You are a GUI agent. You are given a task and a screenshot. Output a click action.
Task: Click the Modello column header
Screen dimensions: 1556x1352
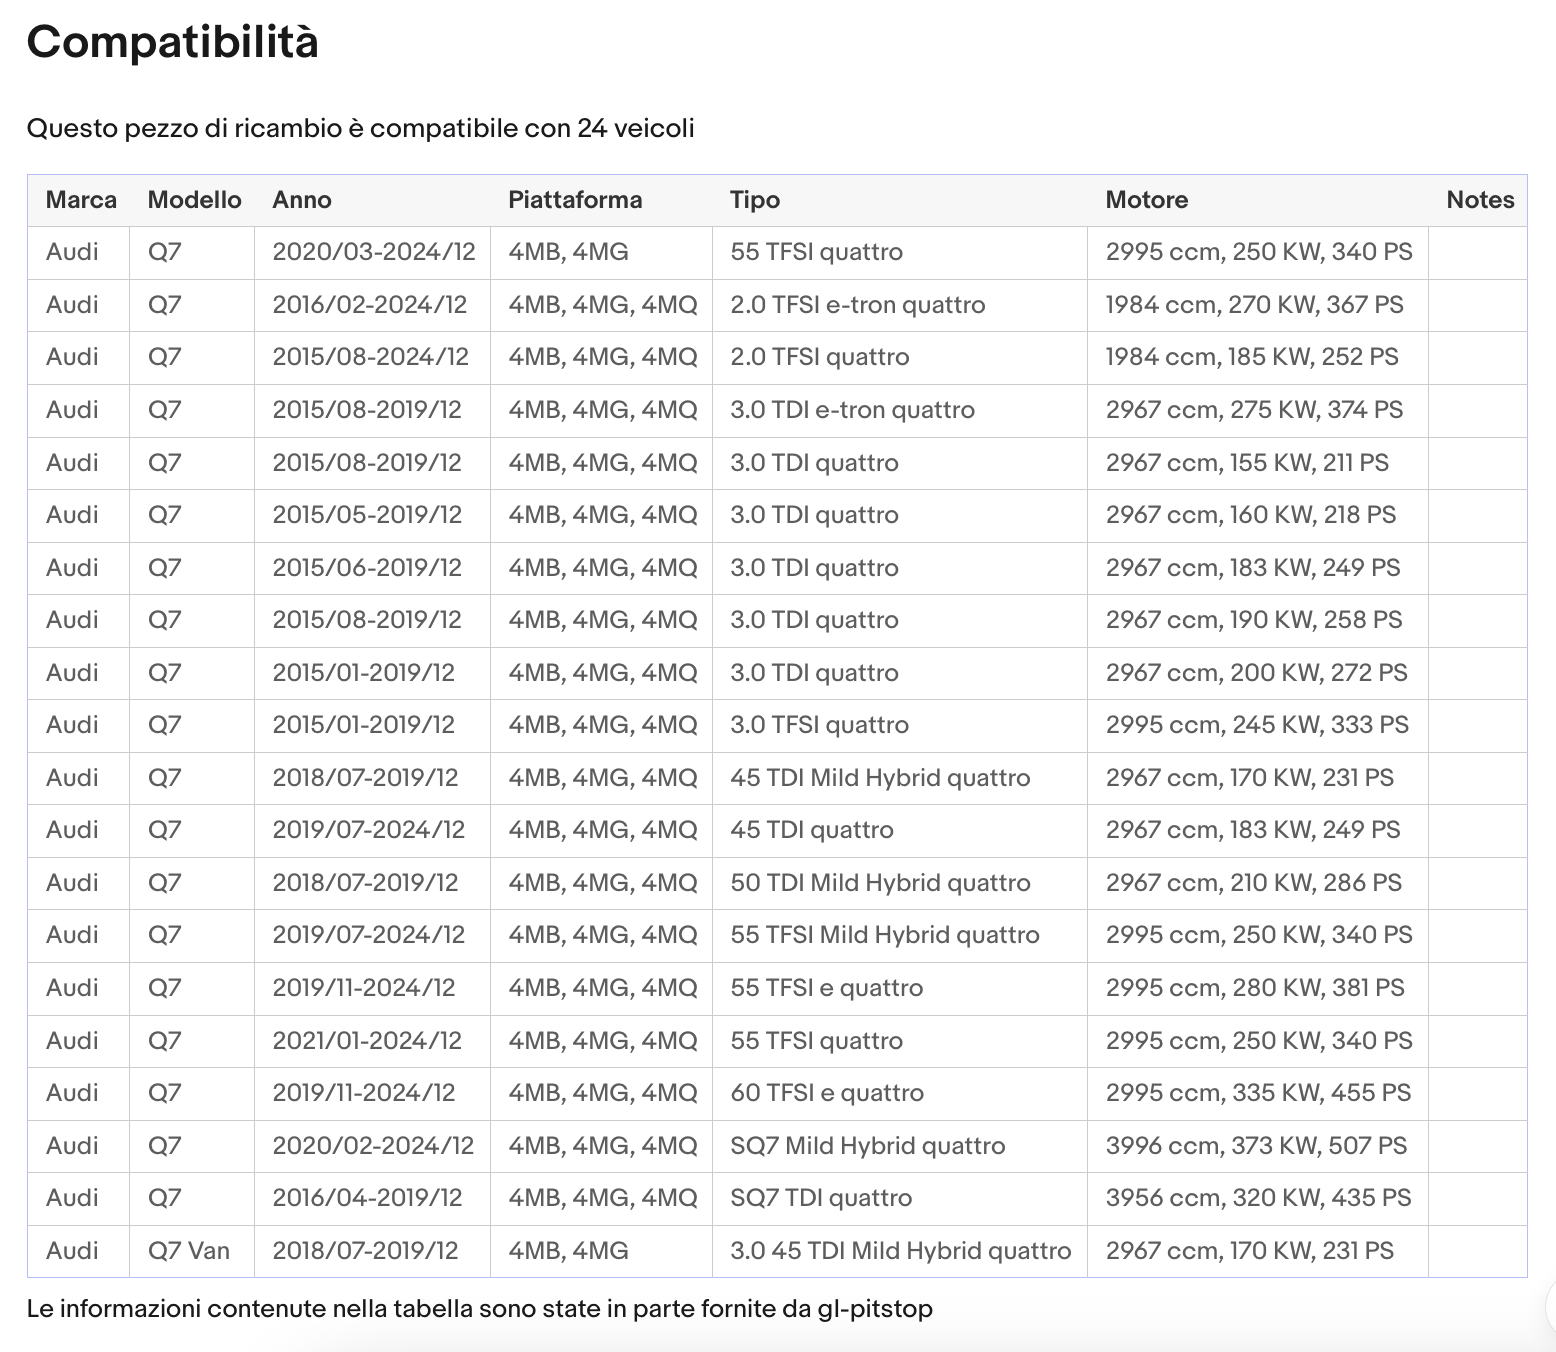click(194, 200)
